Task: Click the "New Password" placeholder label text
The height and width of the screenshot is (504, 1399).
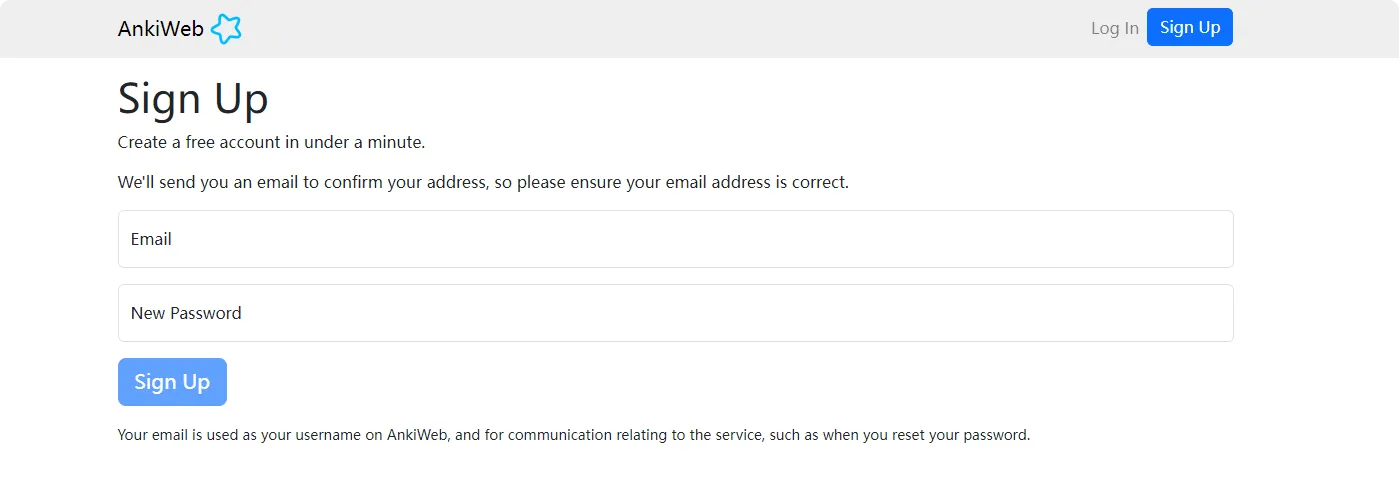Action: tap(186, 313)
